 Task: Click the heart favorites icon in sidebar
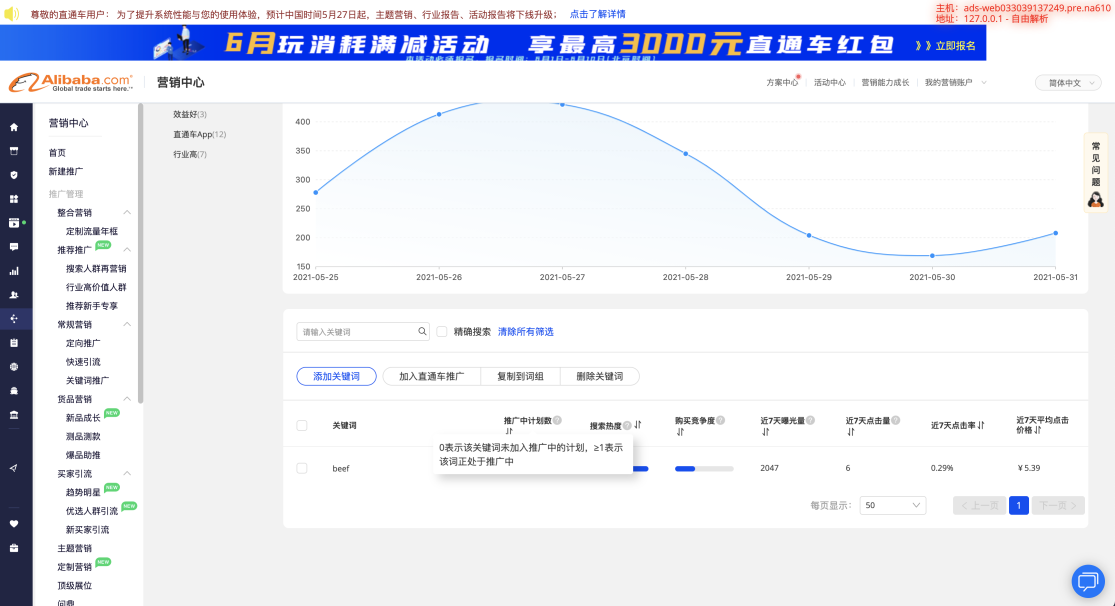pos(14,523)
